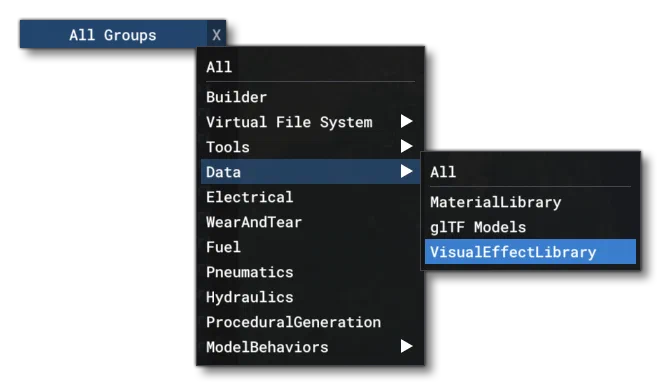Expand the ModelBehaviors submenu arrow
Viewport: 661px width, 386px height.
coord(406,346)
